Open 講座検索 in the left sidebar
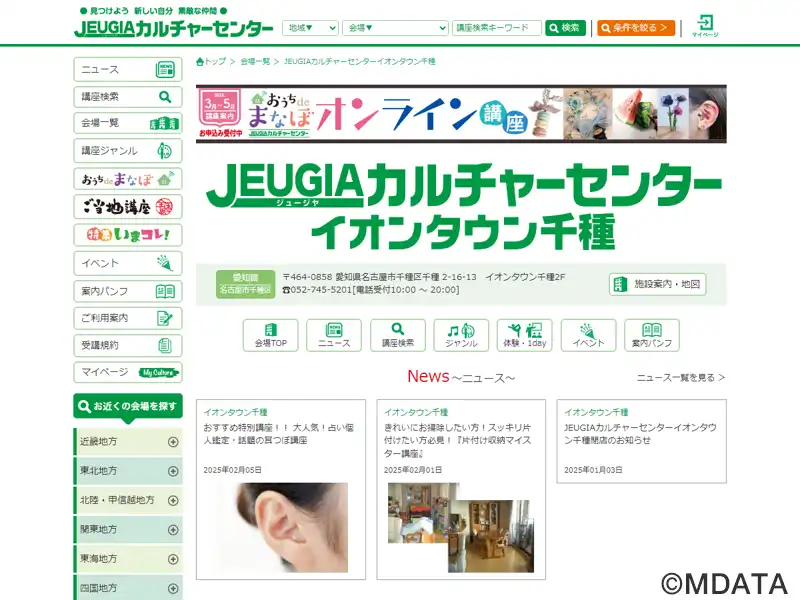 click(x=128, y=96)
